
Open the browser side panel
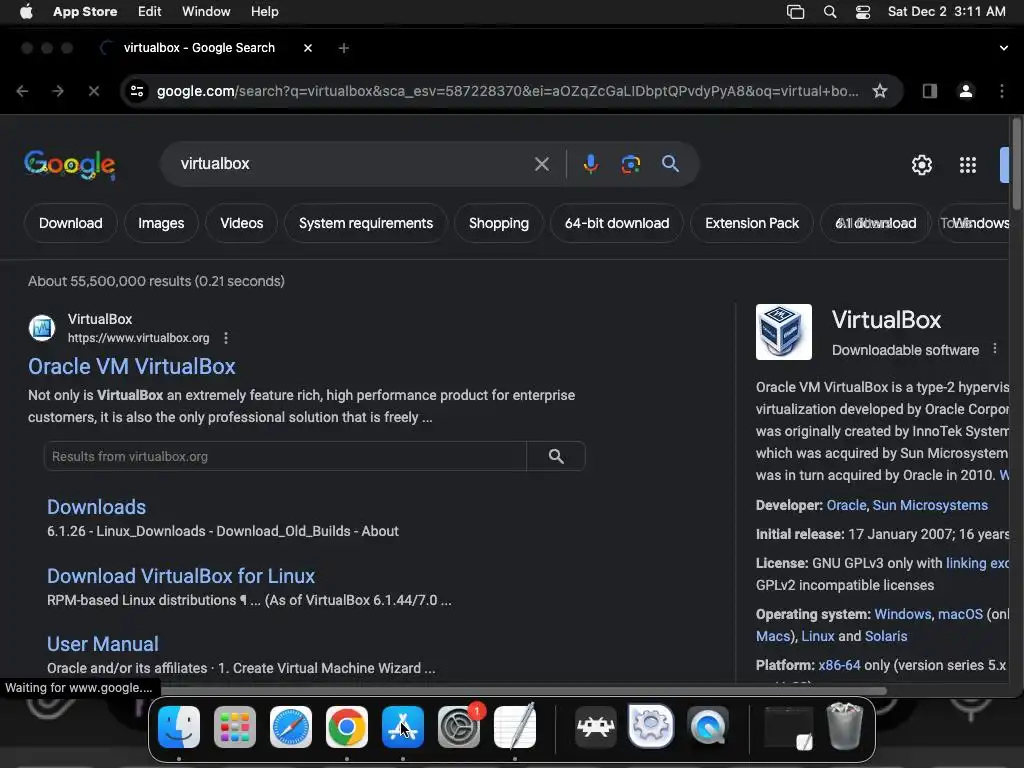(x=929, y=91)
